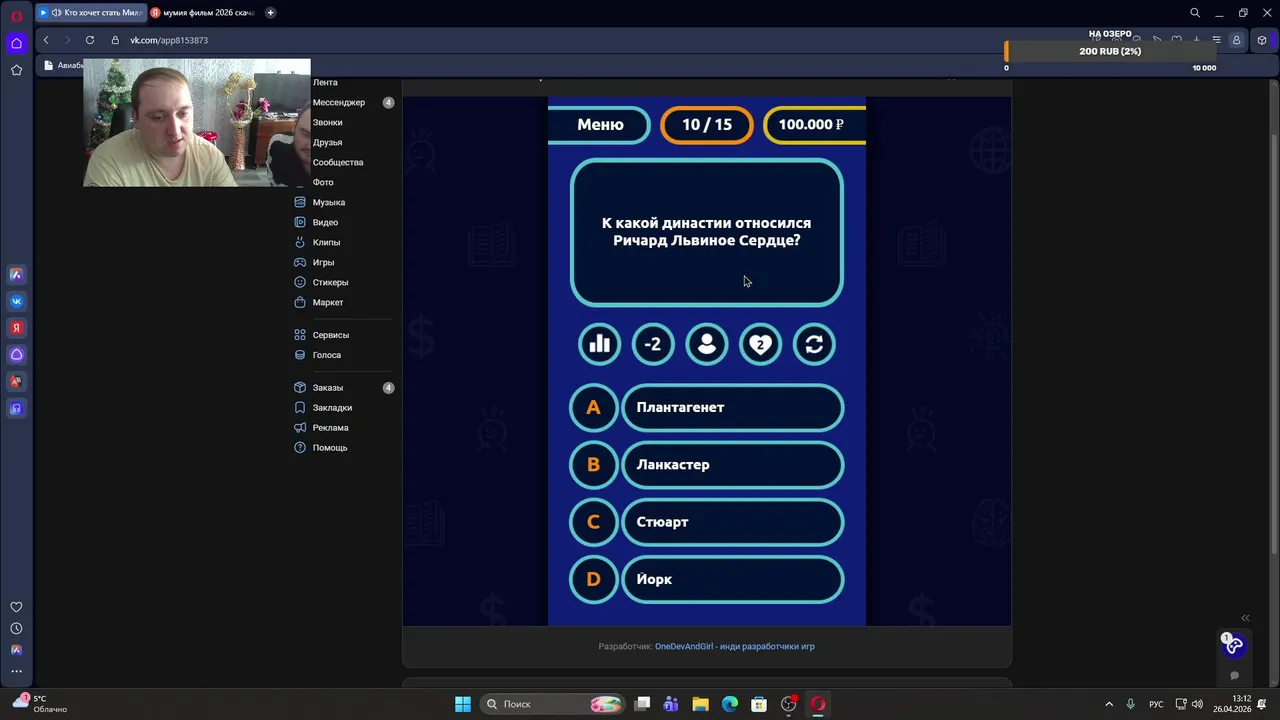Open Друзья in VK sidebar
This screenshot has height=720, width=1280.
point(327,142)
